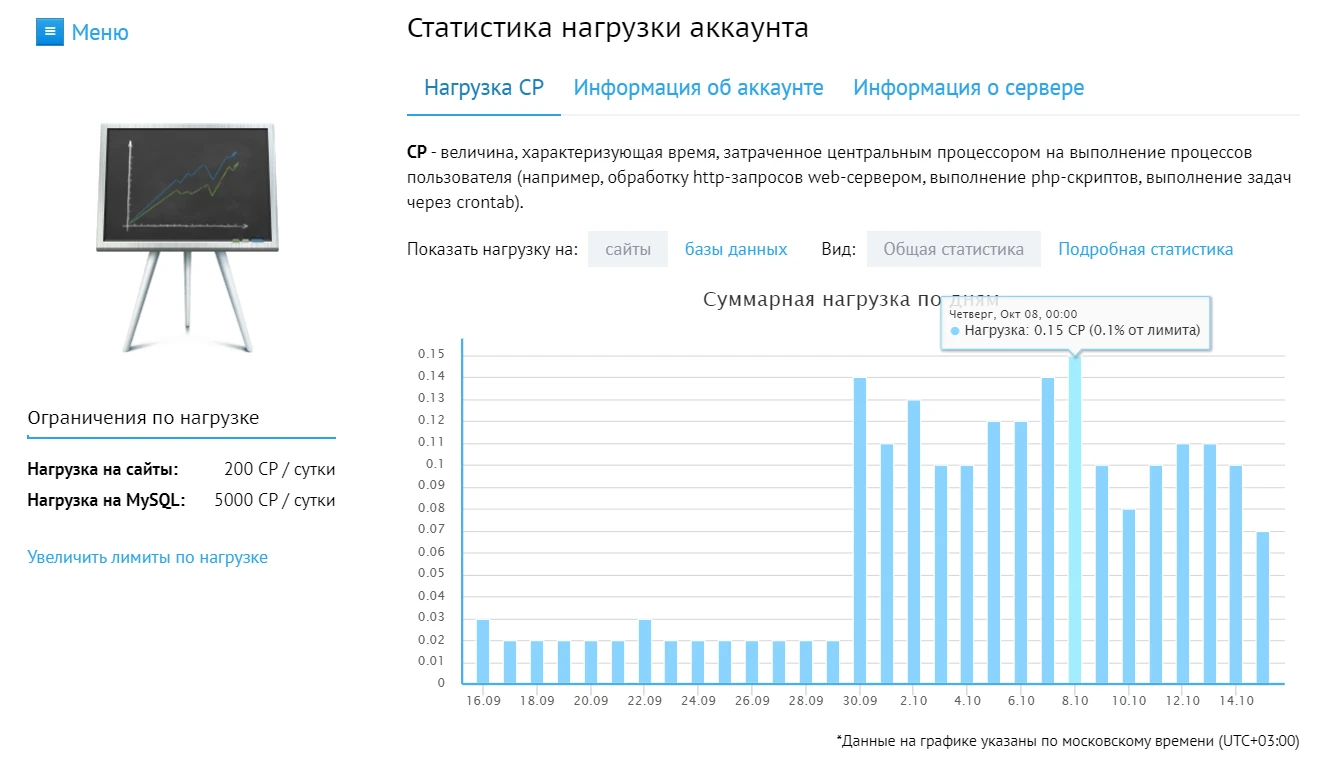Select Общая статистика view
Viewport: 1319px width, 757px height.
(953, 249)
